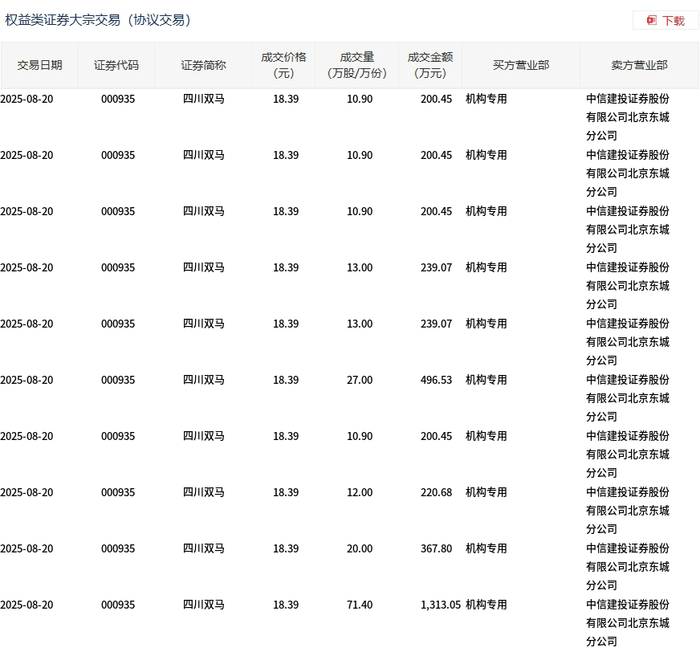Click the 成交量(万股/万份) column header
Image resolution: width=700 pixels, height=652 pixels.
click(357, 65)
